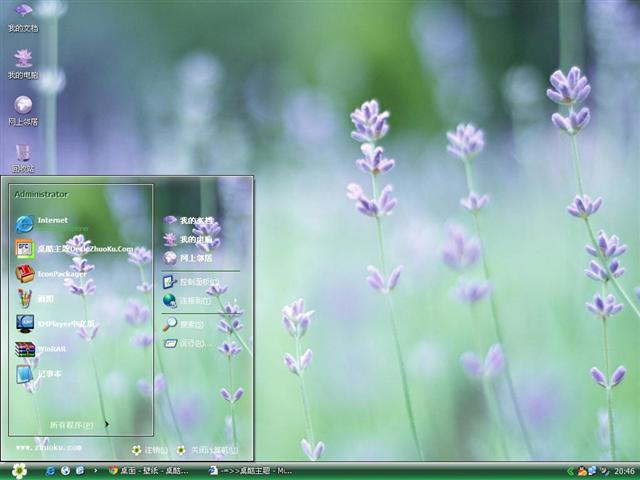Click 关闭计算机(U) shut down button
This screenshot has height=480, width=640.
208,450
